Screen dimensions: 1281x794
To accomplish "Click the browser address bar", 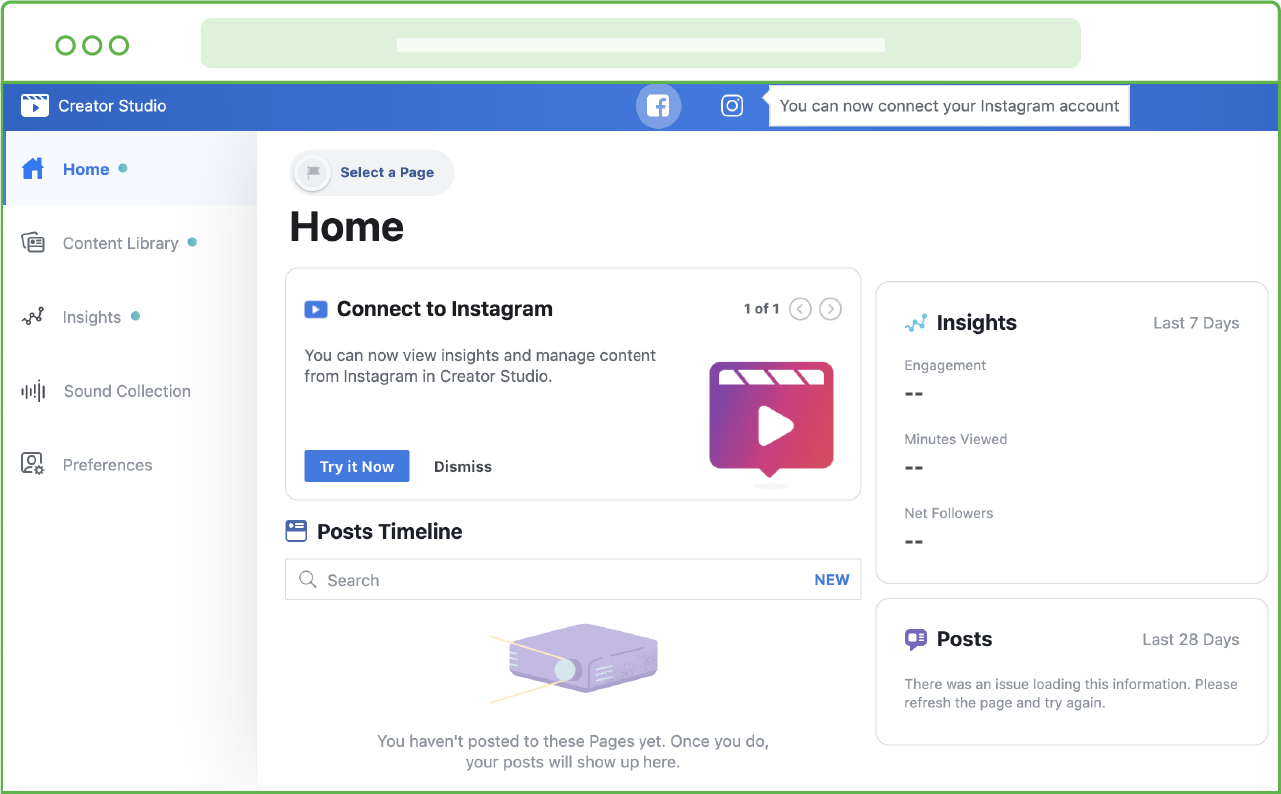I will (641, 43).
